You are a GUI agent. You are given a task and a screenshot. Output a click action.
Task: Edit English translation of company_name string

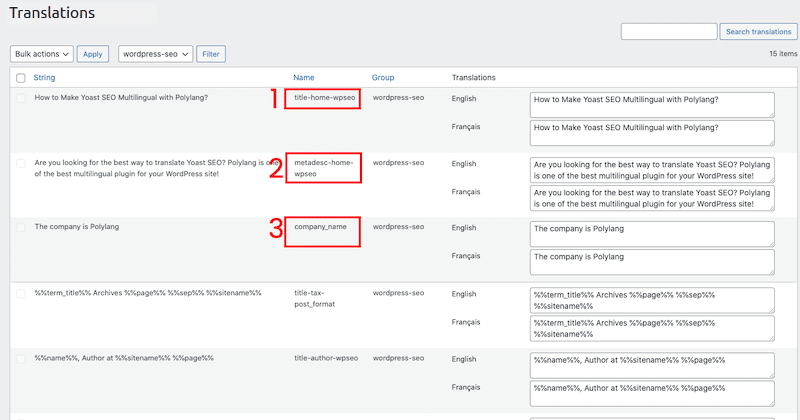pyautogui.click(x=652, y=234)
